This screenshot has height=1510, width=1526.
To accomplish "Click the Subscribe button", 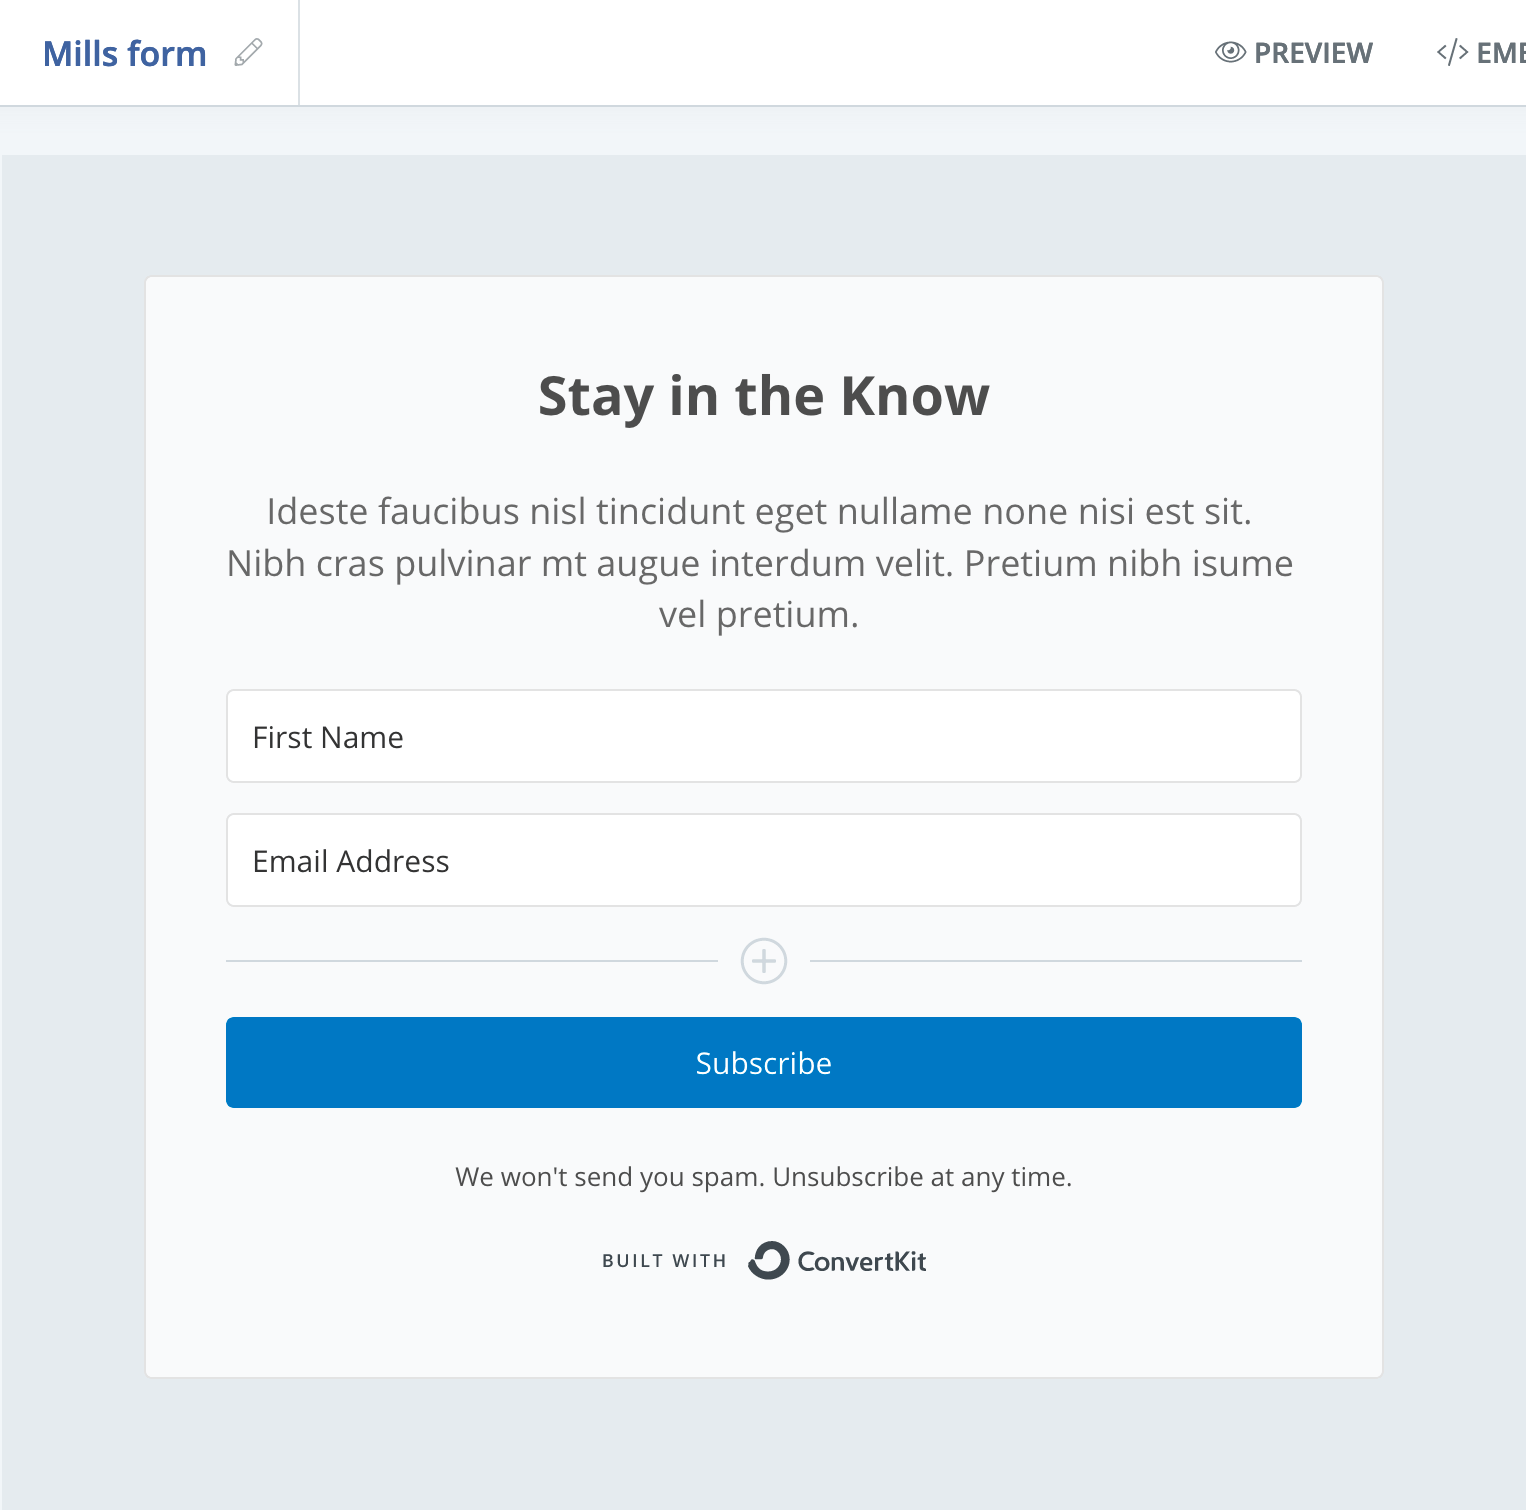I will click(x=764, y=1062).
